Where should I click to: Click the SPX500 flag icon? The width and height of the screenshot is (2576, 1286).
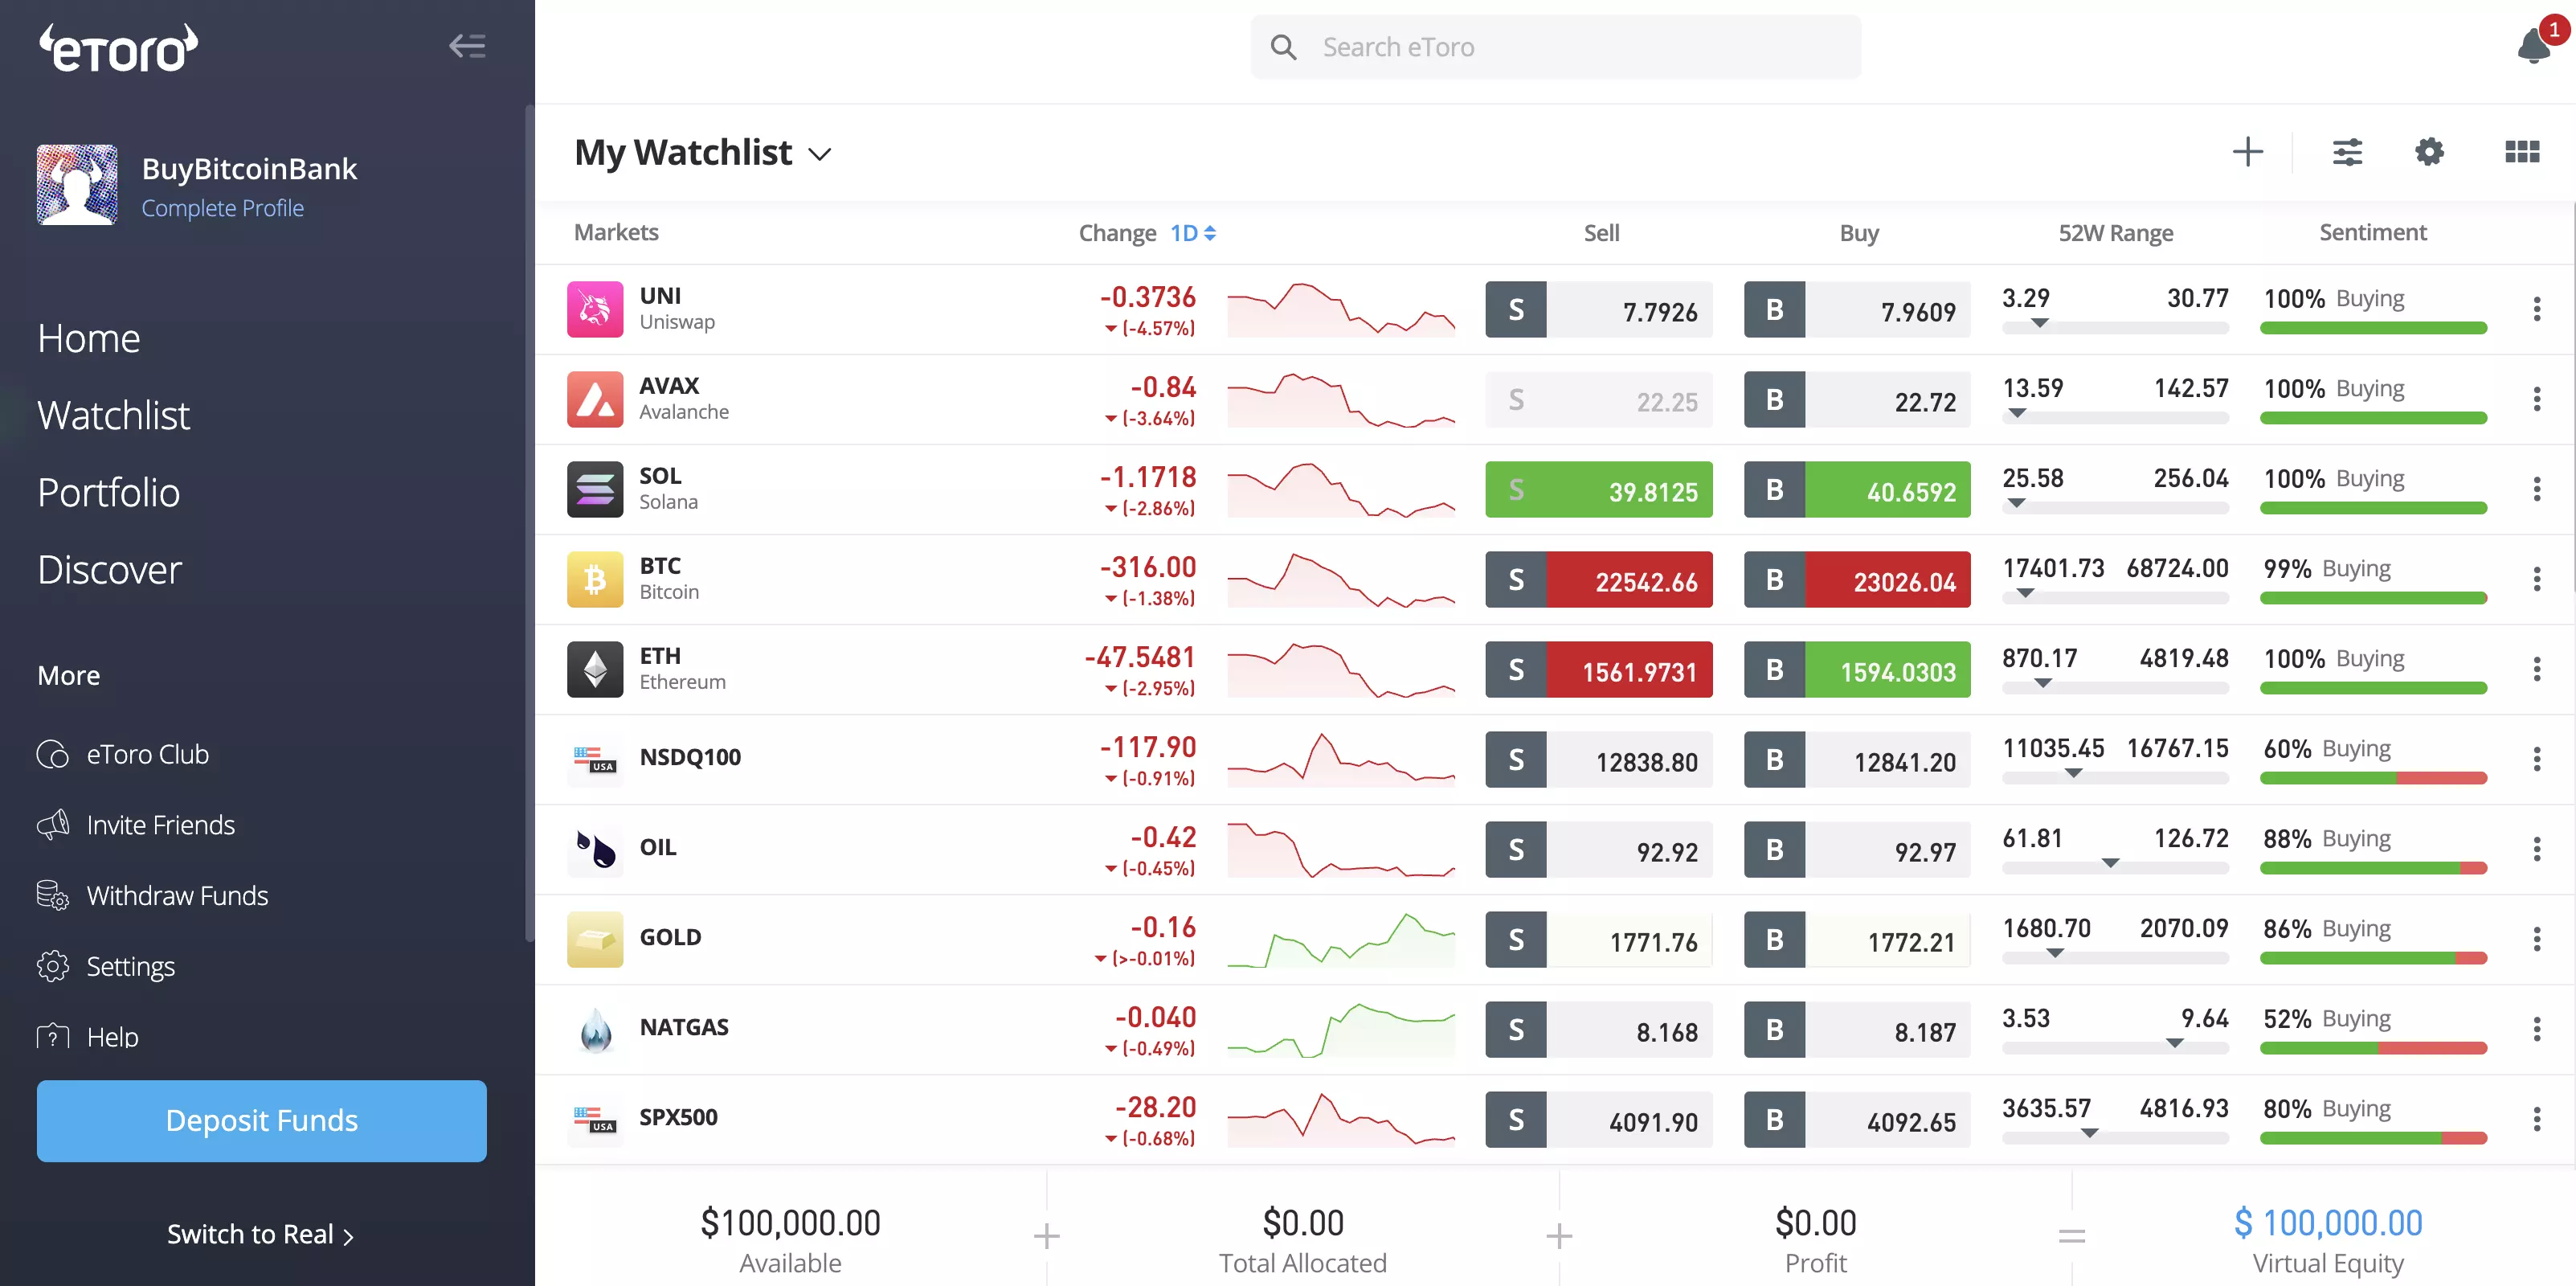coord(595,1119)
